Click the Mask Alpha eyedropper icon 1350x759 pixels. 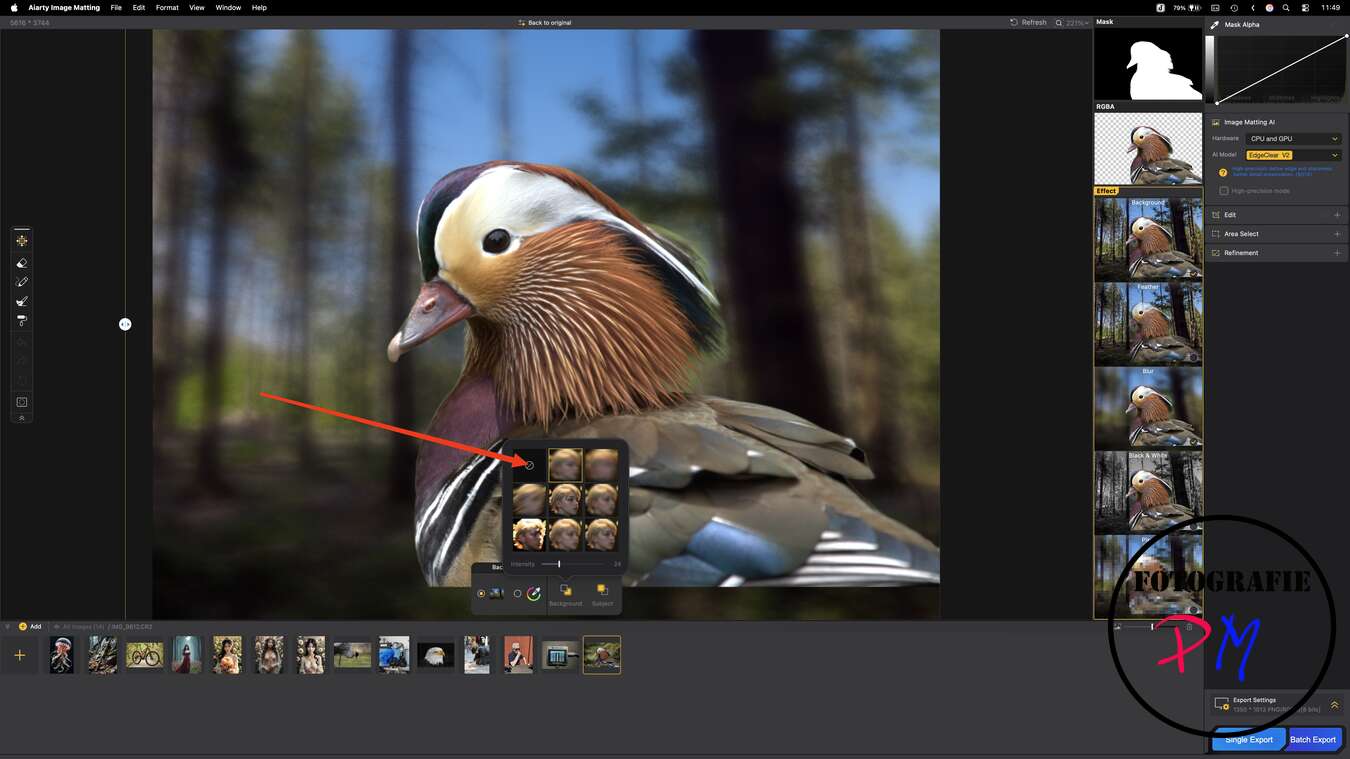tap(1215, 25)
